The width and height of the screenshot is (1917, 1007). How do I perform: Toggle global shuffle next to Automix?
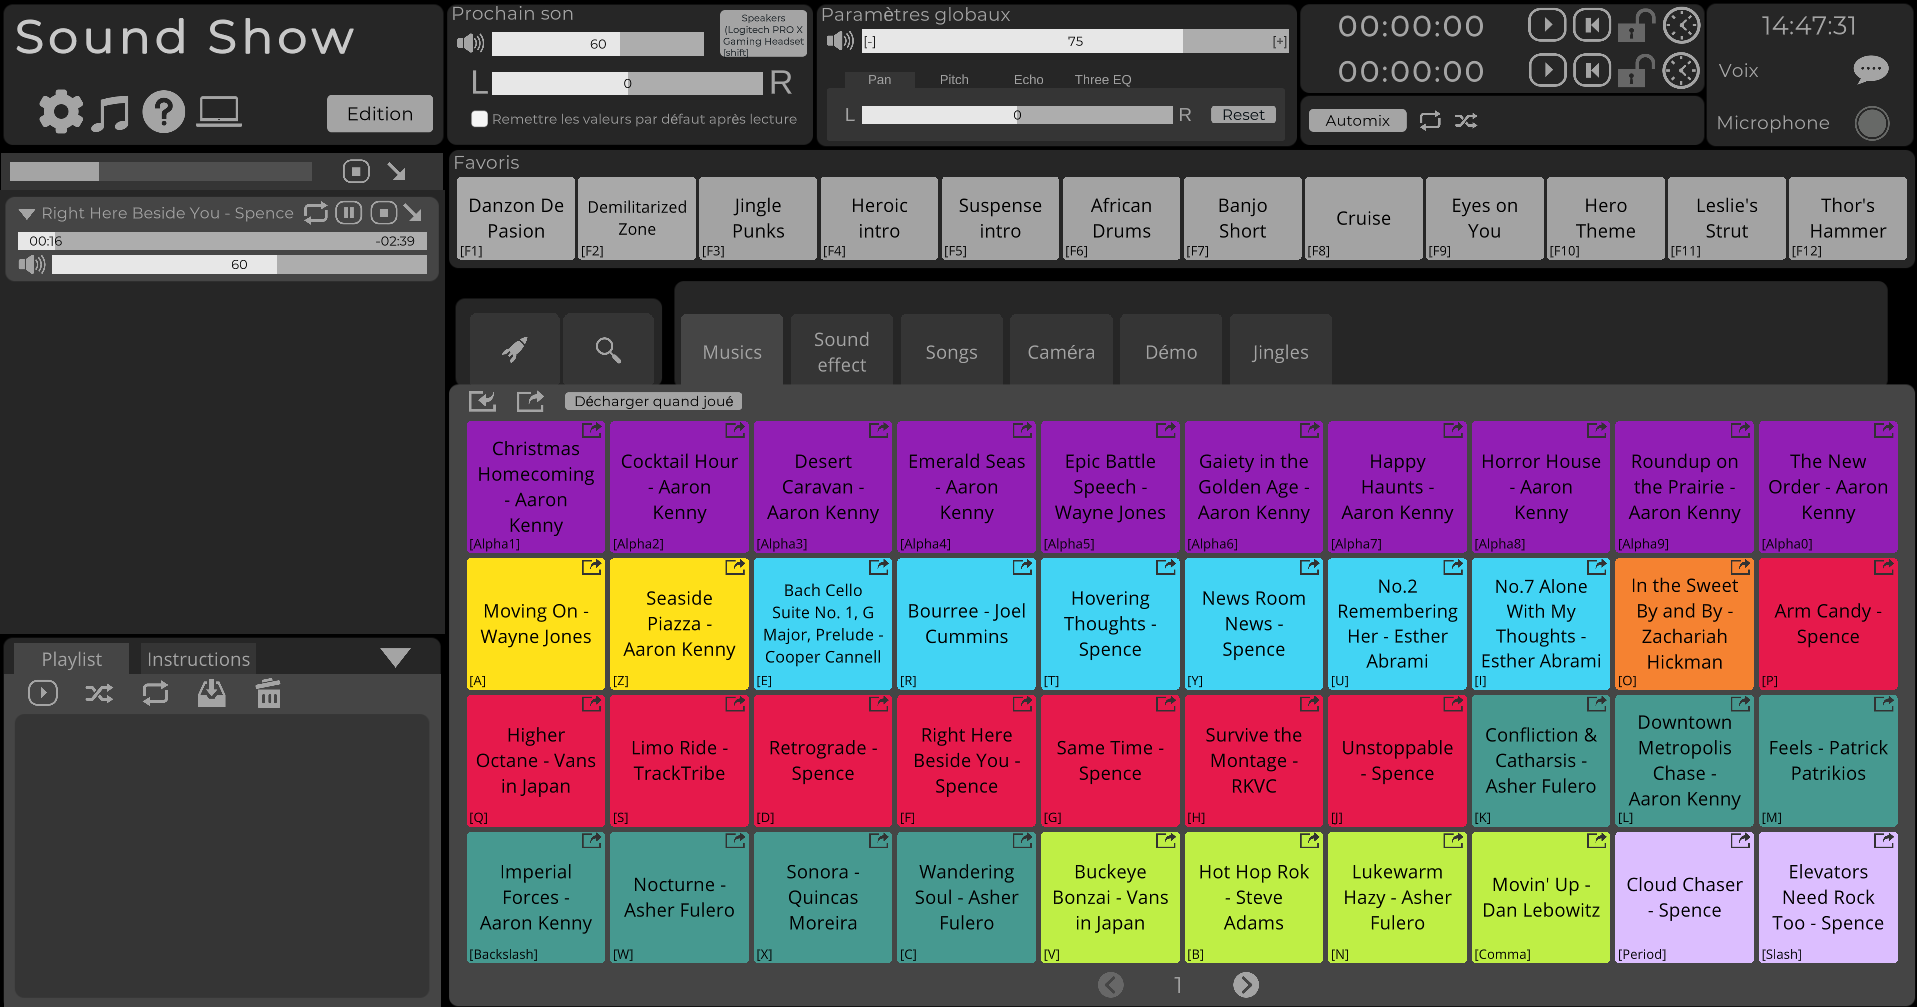[x=1466, y=120]
